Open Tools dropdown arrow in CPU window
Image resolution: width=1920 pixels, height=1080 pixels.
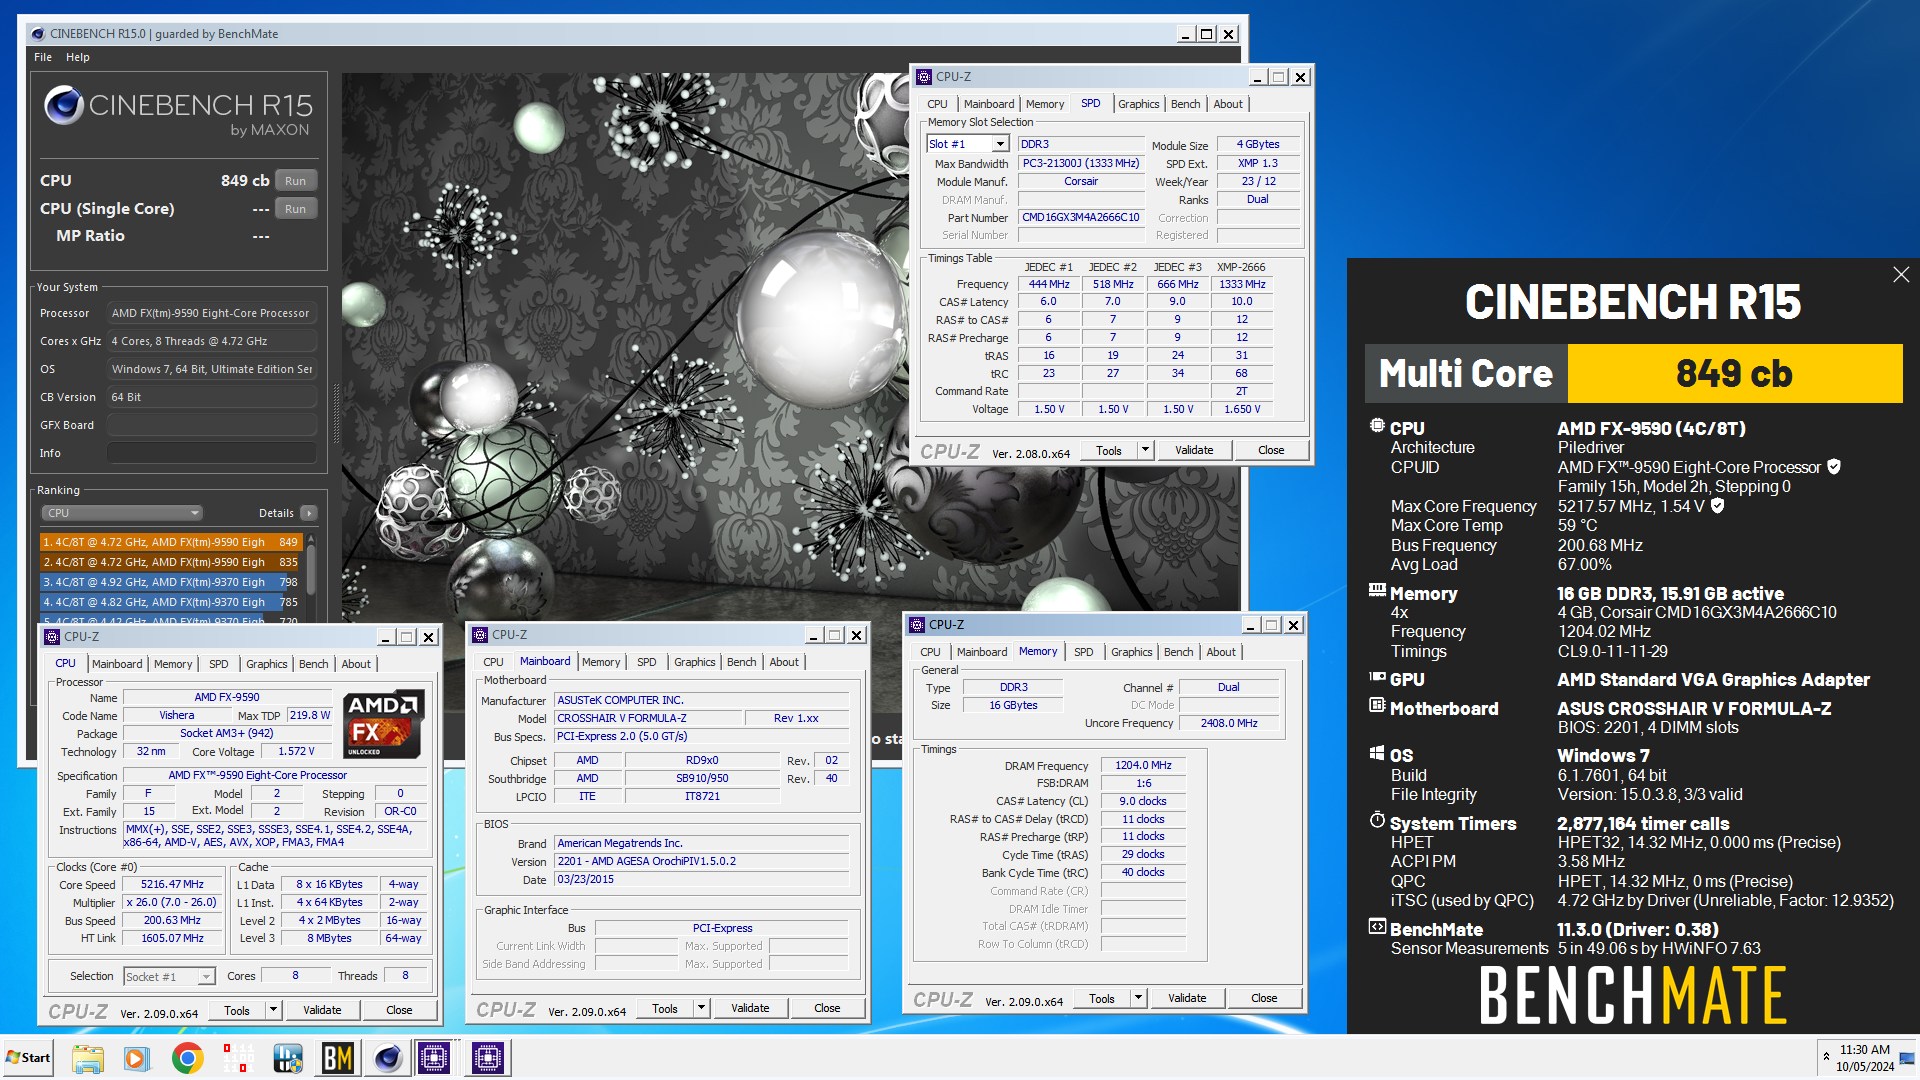pyautogui.click(x=273, y=1010)
